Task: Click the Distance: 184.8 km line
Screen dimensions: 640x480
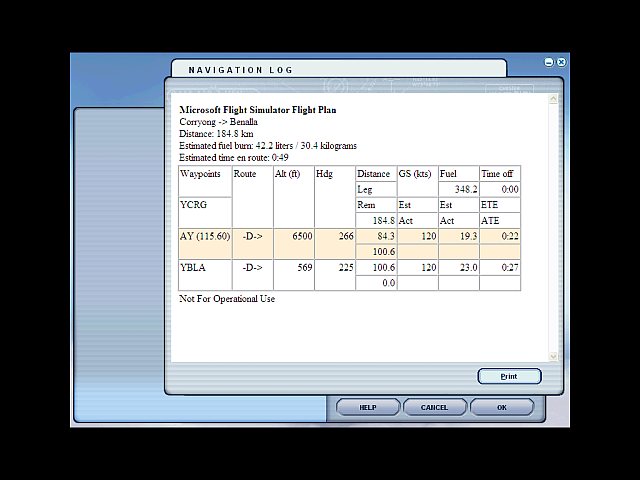Action: pyautogui.click(x=216, y=133)
